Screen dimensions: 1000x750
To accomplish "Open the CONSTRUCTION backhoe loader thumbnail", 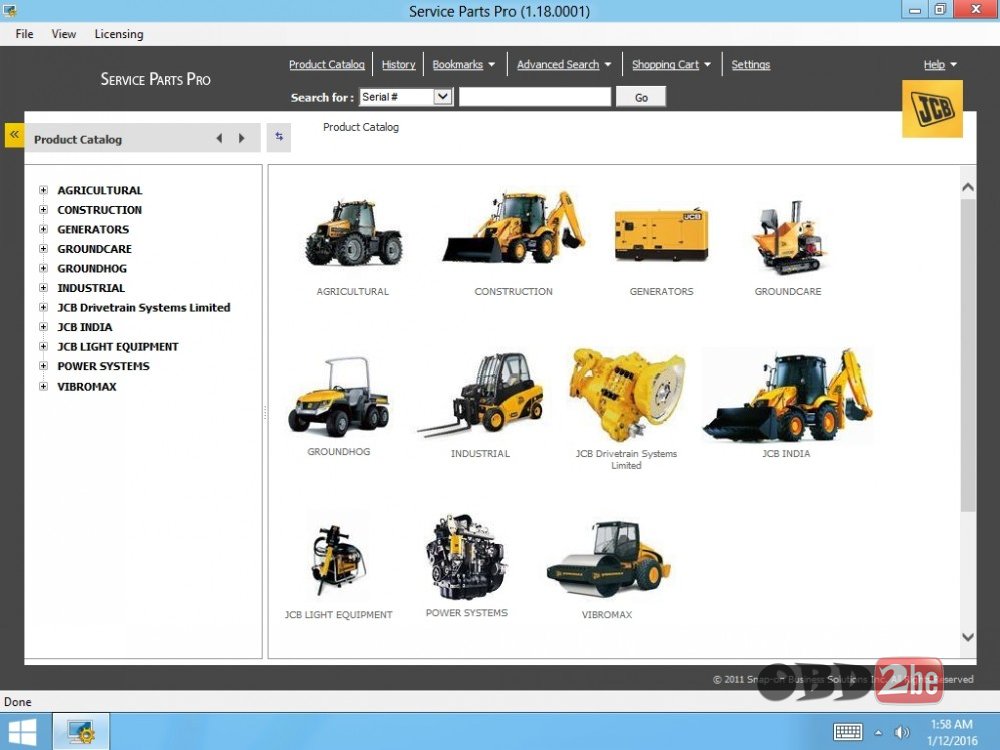I will click(x=514, y=227).
